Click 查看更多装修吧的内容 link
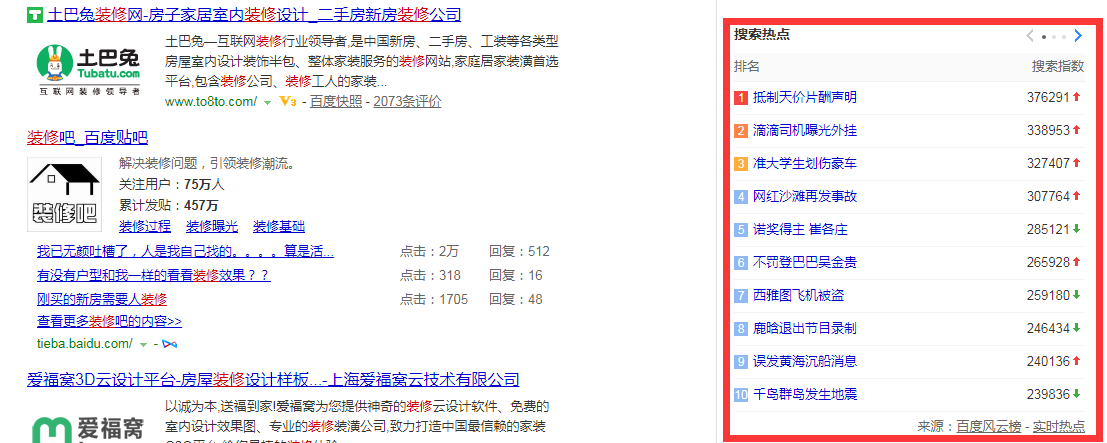Image resolution: width=1107 pixels, height=443 pixels. coord(109,321)
